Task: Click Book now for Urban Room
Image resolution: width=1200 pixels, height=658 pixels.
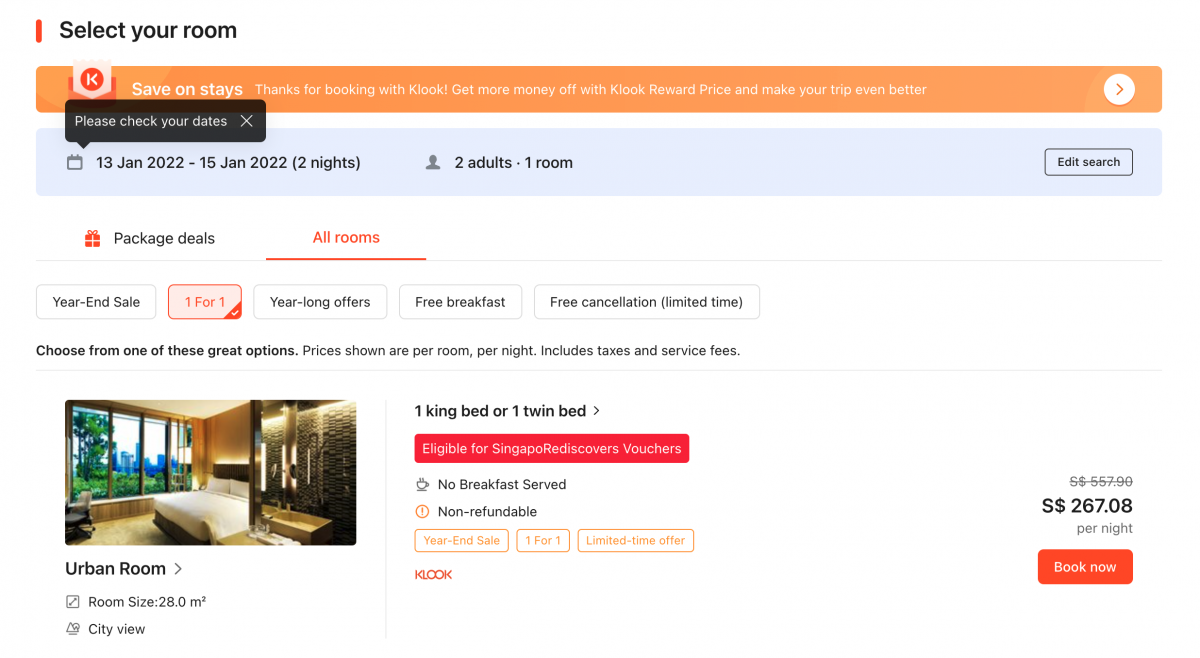Action: [1085, 567]
